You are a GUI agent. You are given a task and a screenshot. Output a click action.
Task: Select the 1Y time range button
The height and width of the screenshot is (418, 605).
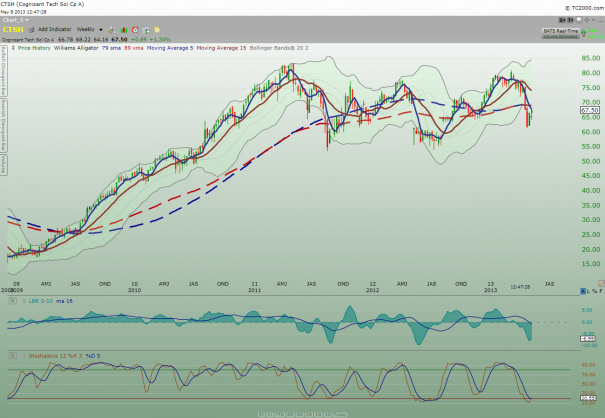(270, 415)
